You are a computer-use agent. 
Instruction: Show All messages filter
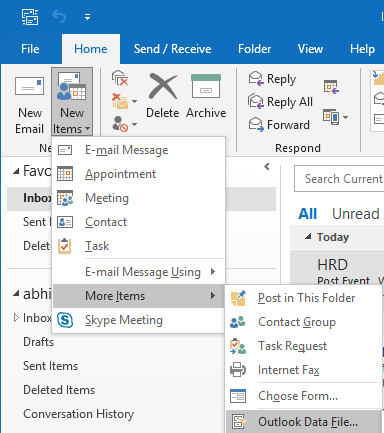point(307,214)
